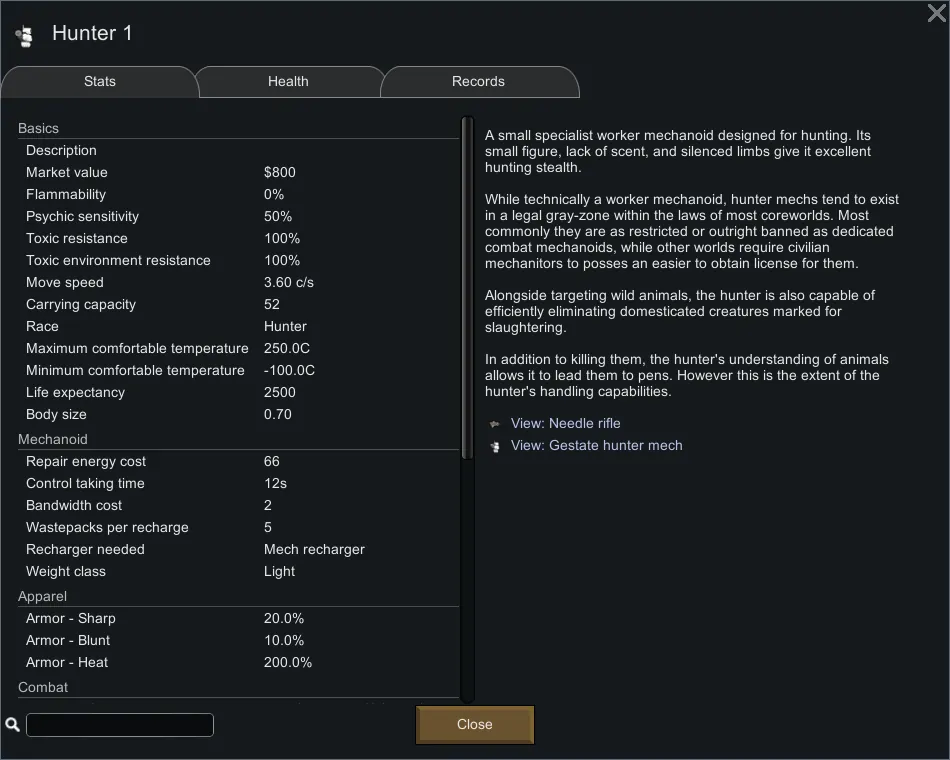Select the Move speed stat row
Viewport: 950px width, 760px height.
240,283
